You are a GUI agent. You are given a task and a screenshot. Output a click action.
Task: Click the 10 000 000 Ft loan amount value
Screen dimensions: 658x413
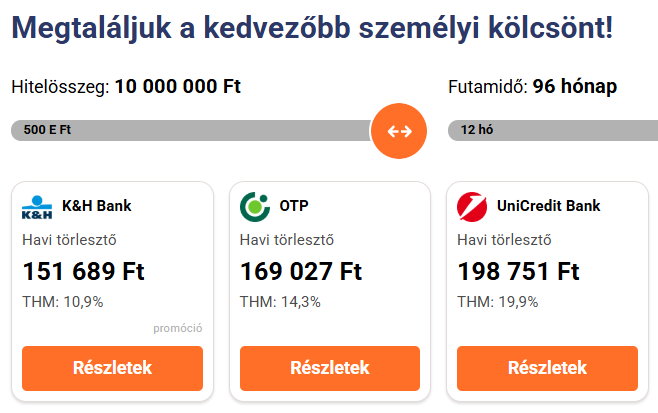pyautogui.click(x=178, y=86)
